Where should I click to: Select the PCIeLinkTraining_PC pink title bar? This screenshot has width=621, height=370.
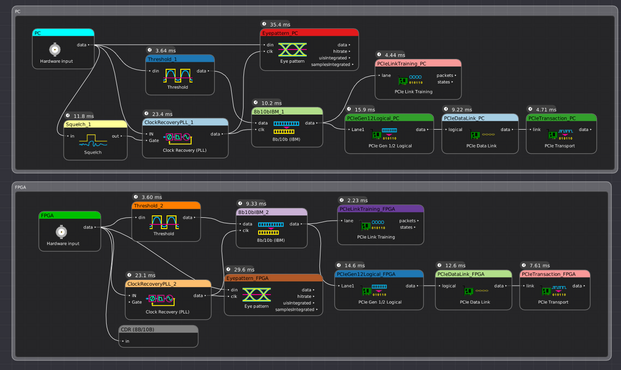418,63
